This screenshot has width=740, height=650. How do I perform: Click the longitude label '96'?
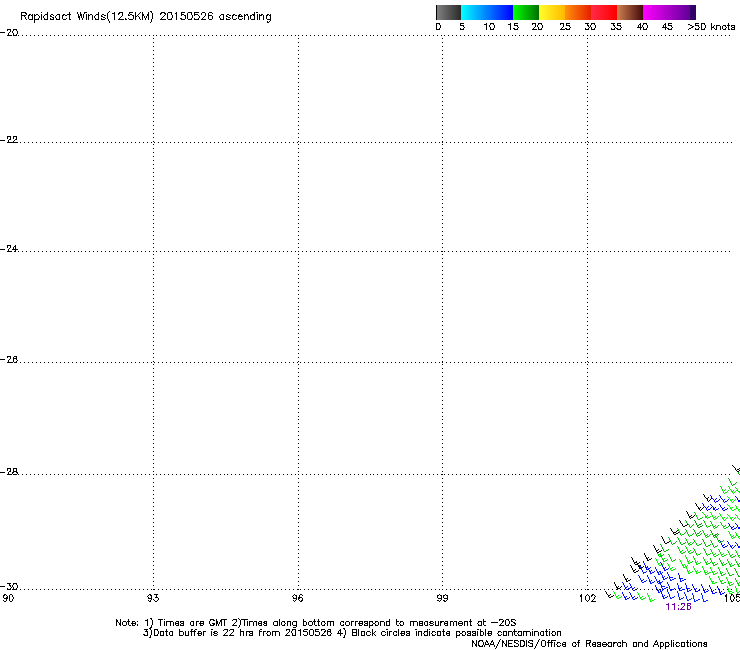pos(298,598)
